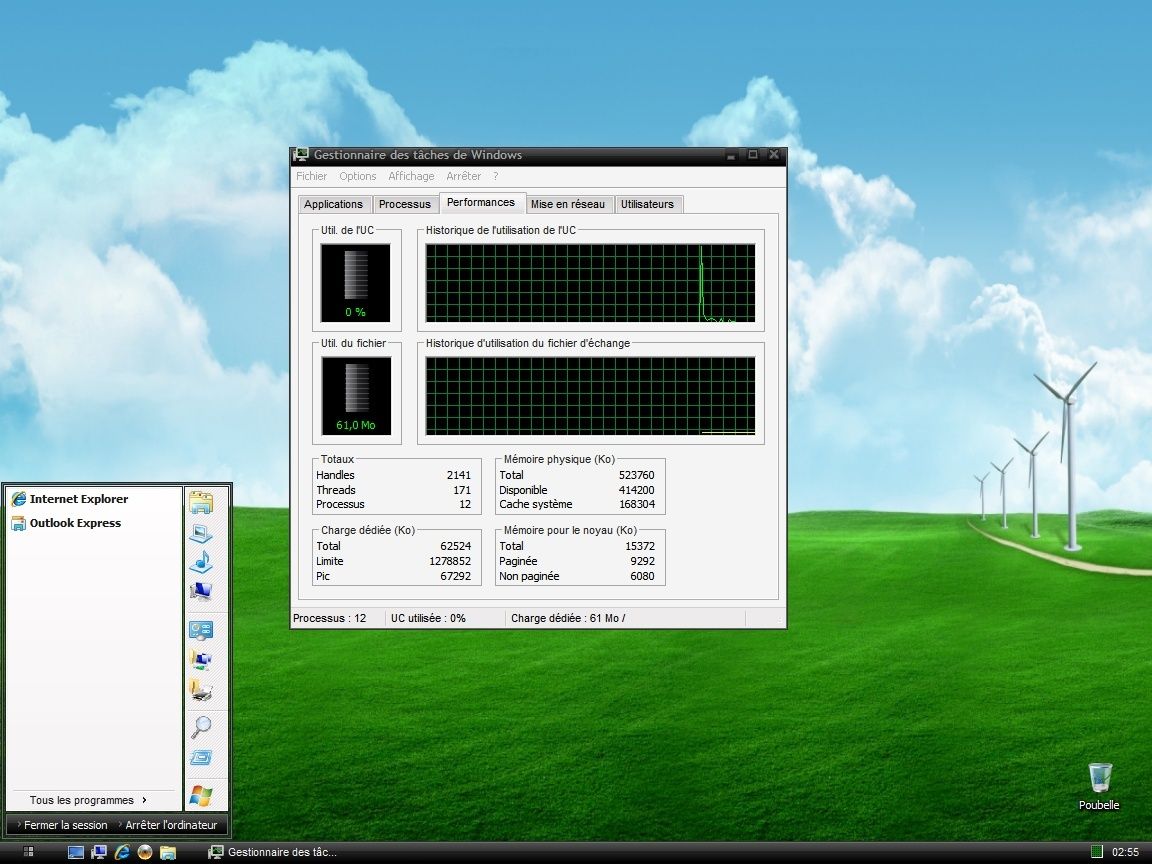Open the Run icon below the magnifier
1152x864 pixels.
pos(201,757)
